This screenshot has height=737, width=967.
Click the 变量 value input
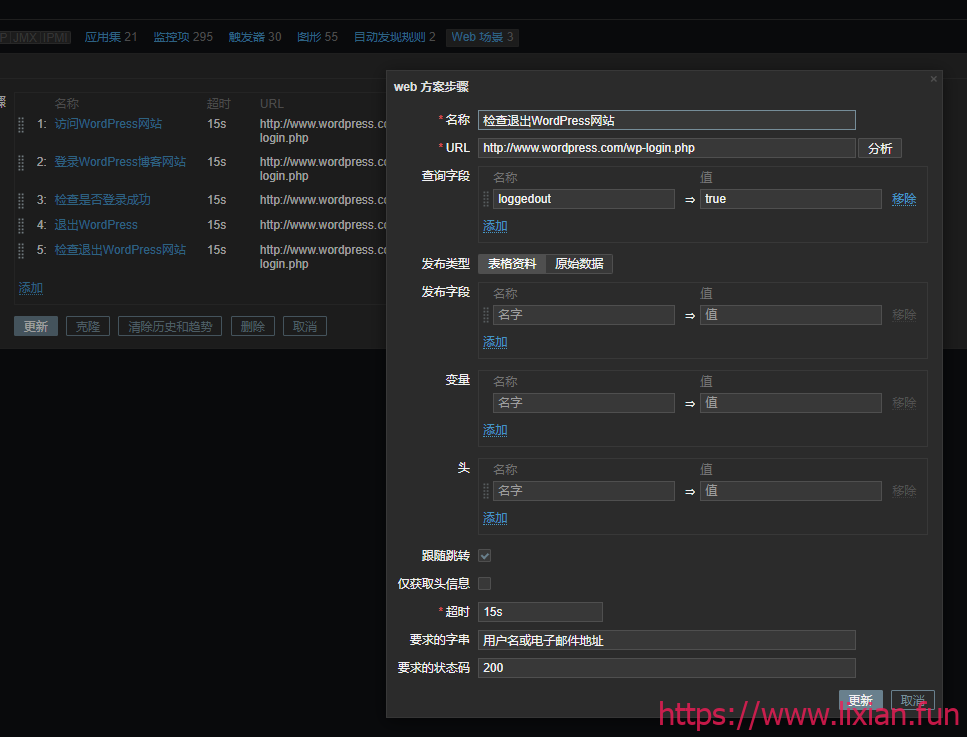click(x=791, y=403)
